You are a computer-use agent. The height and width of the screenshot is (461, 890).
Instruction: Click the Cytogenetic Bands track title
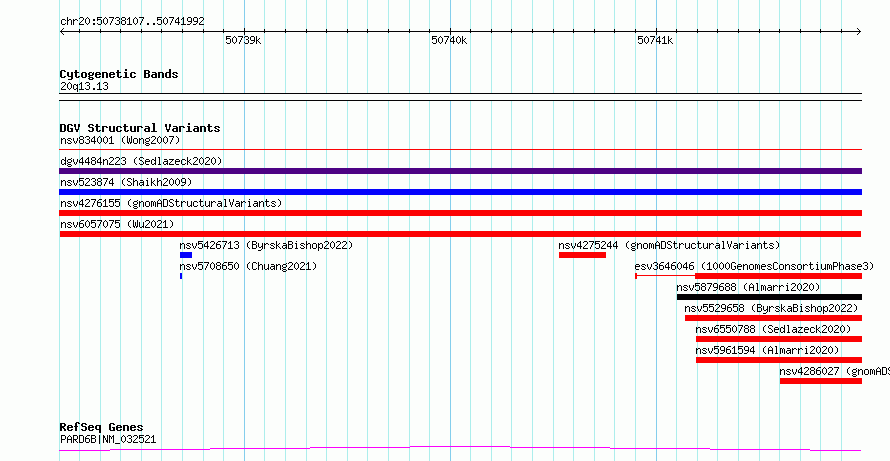click(x=119, y=74)
